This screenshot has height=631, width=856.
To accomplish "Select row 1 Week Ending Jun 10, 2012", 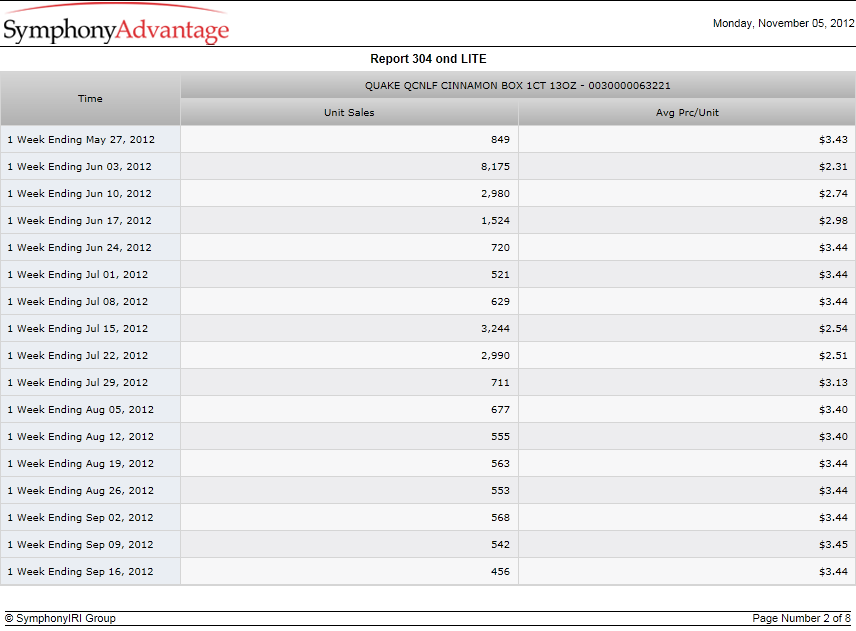I will [x=428, y=193].
